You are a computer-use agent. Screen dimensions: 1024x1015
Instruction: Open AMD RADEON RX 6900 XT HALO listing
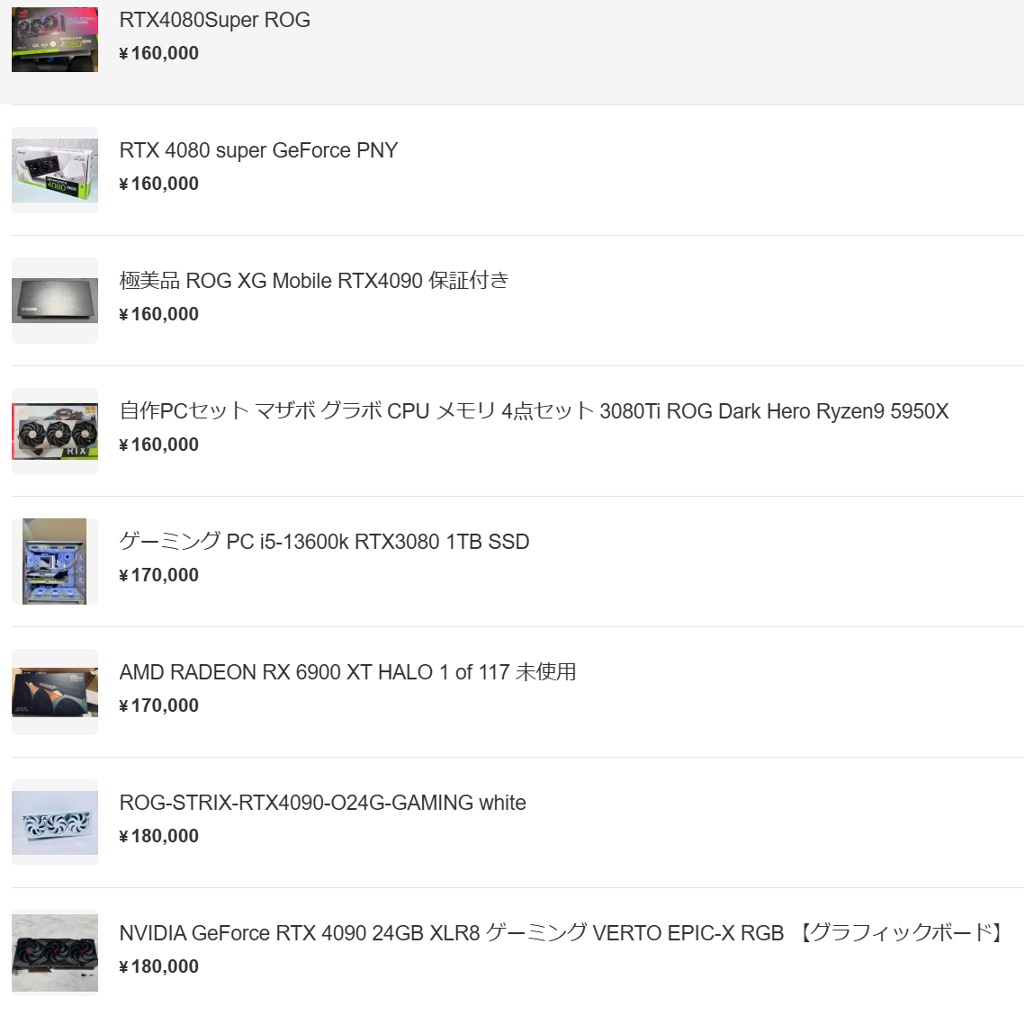[347, 672]
